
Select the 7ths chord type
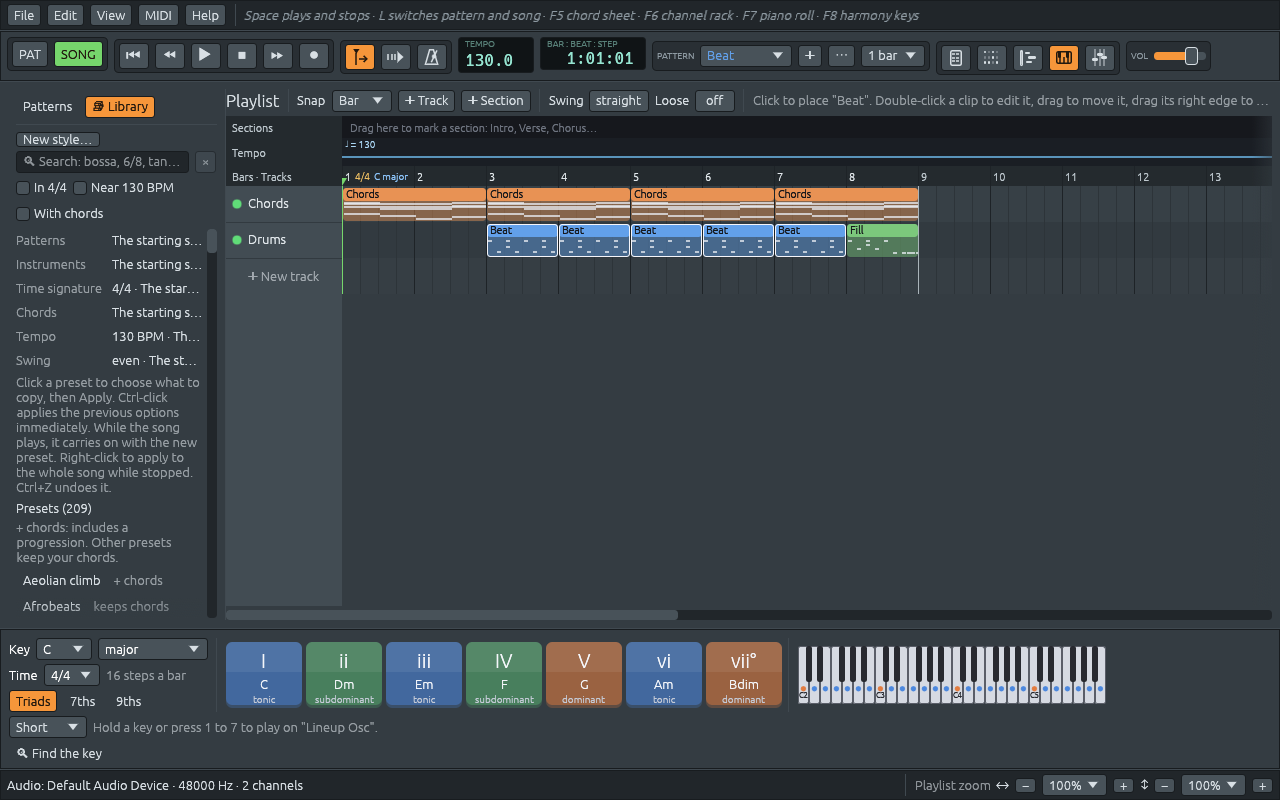[83, 702]
